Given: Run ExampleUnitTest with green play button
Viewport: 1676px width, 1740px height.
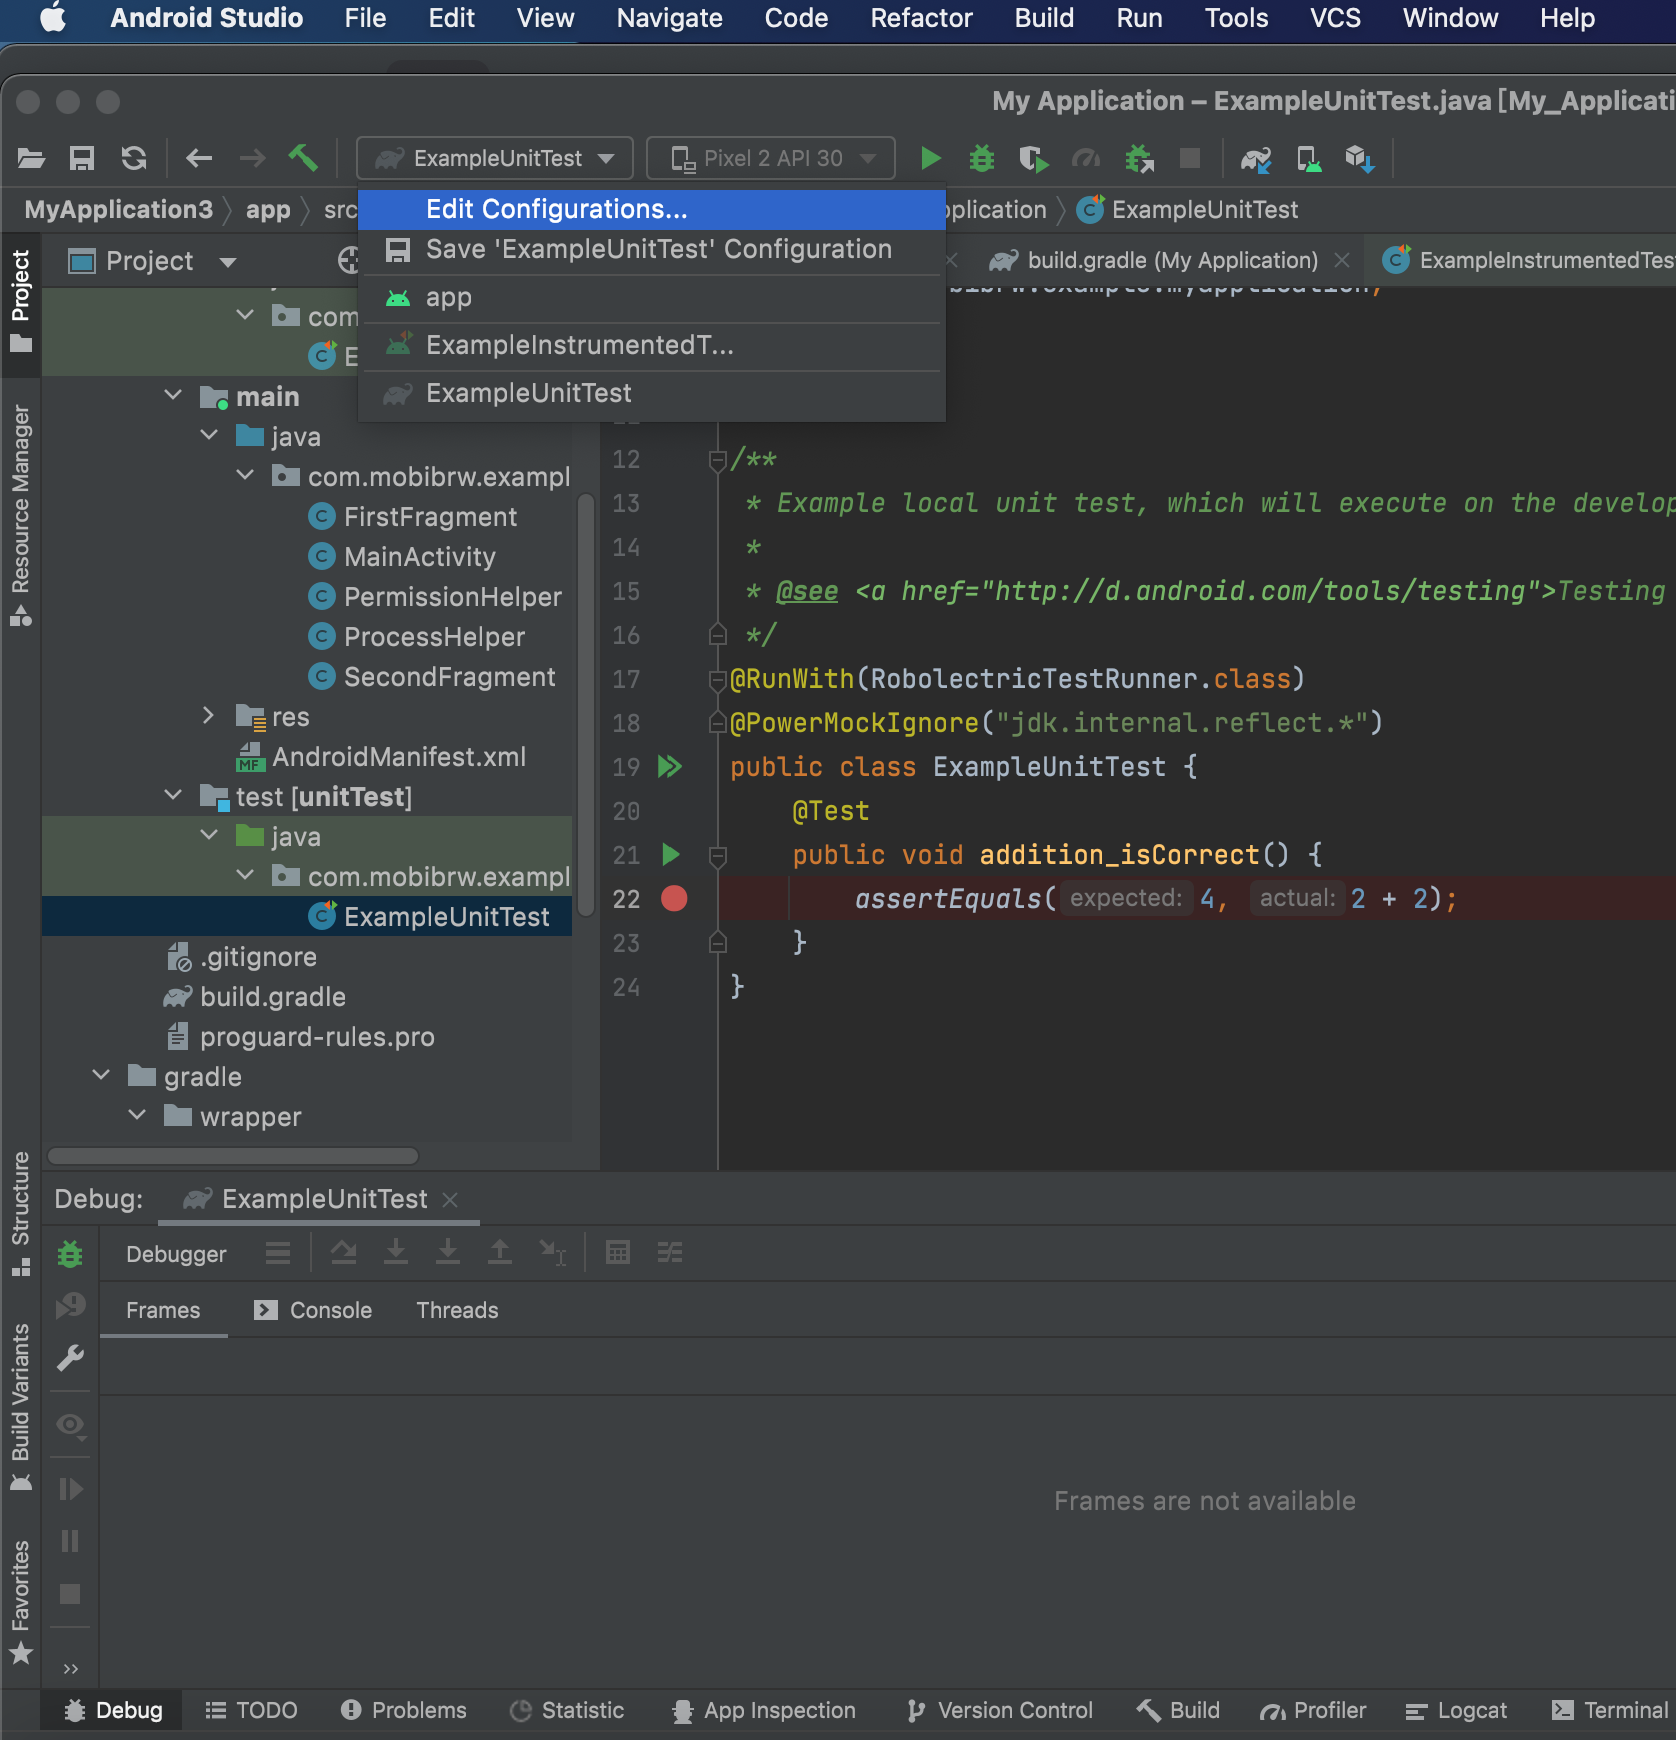Looking at the screenshot, I should click(x=930, y=158).
